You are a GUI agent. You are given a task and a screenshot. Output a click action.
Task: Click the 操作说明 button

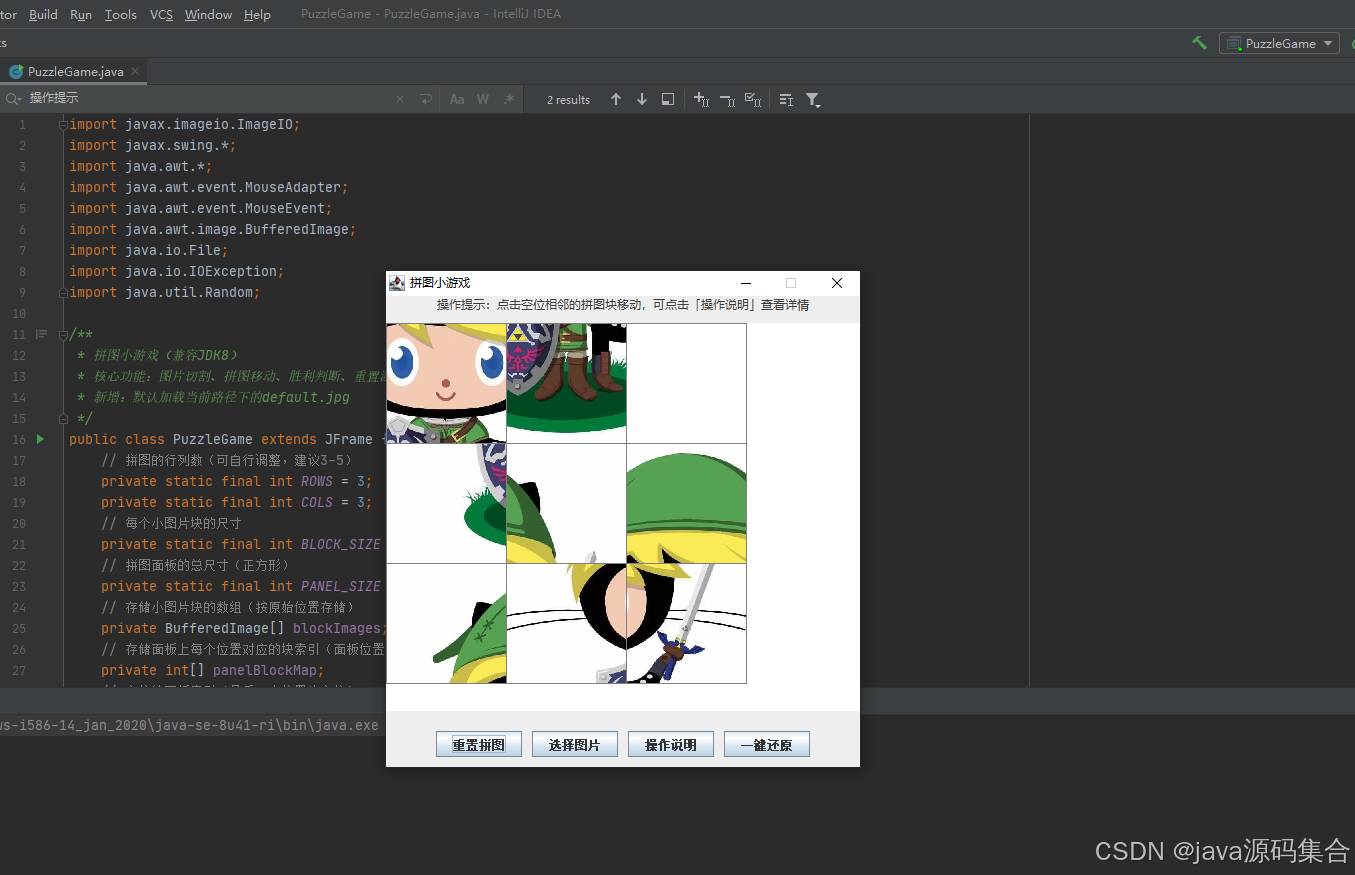[x=671, y=745]
